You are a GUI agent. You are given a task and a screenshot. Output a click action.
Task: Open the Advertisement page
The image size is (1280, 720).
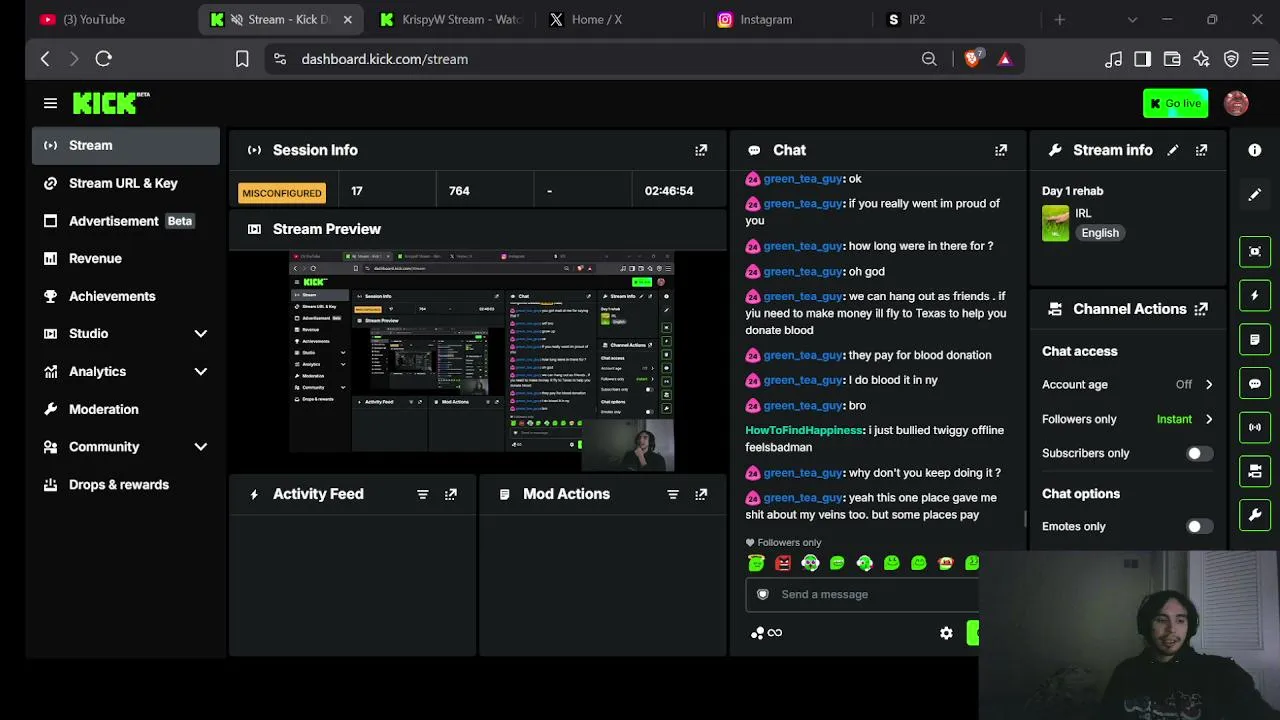(126, 221)
